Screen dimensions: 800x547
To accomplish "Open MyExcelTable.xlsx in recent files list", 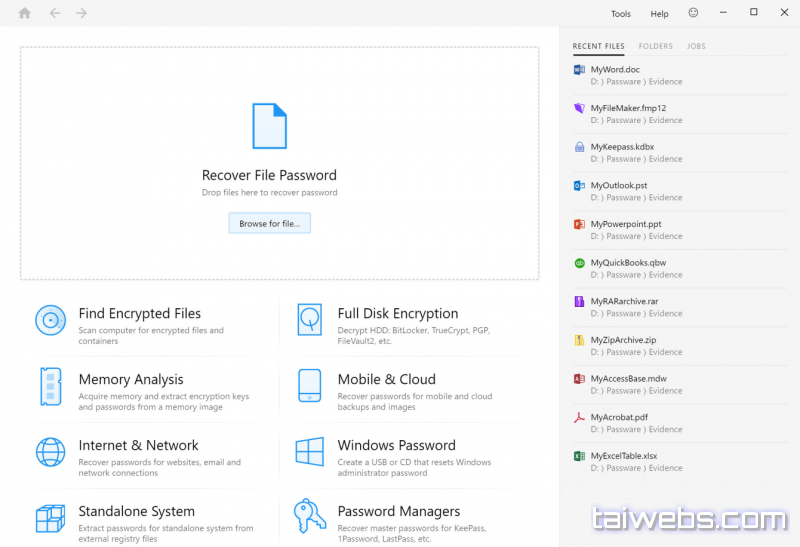I will [x=623, y=456].
